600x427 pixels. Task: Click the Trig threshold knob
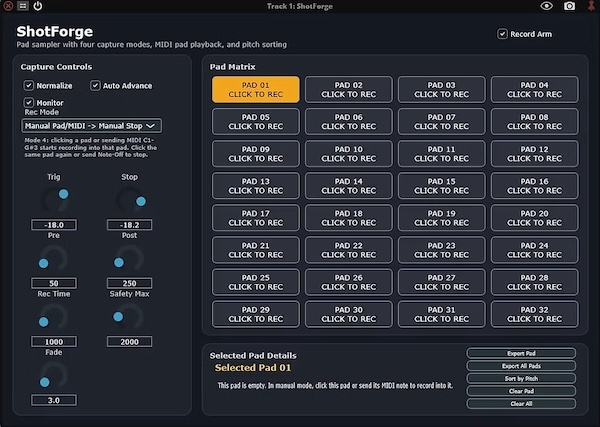[54, 199]
